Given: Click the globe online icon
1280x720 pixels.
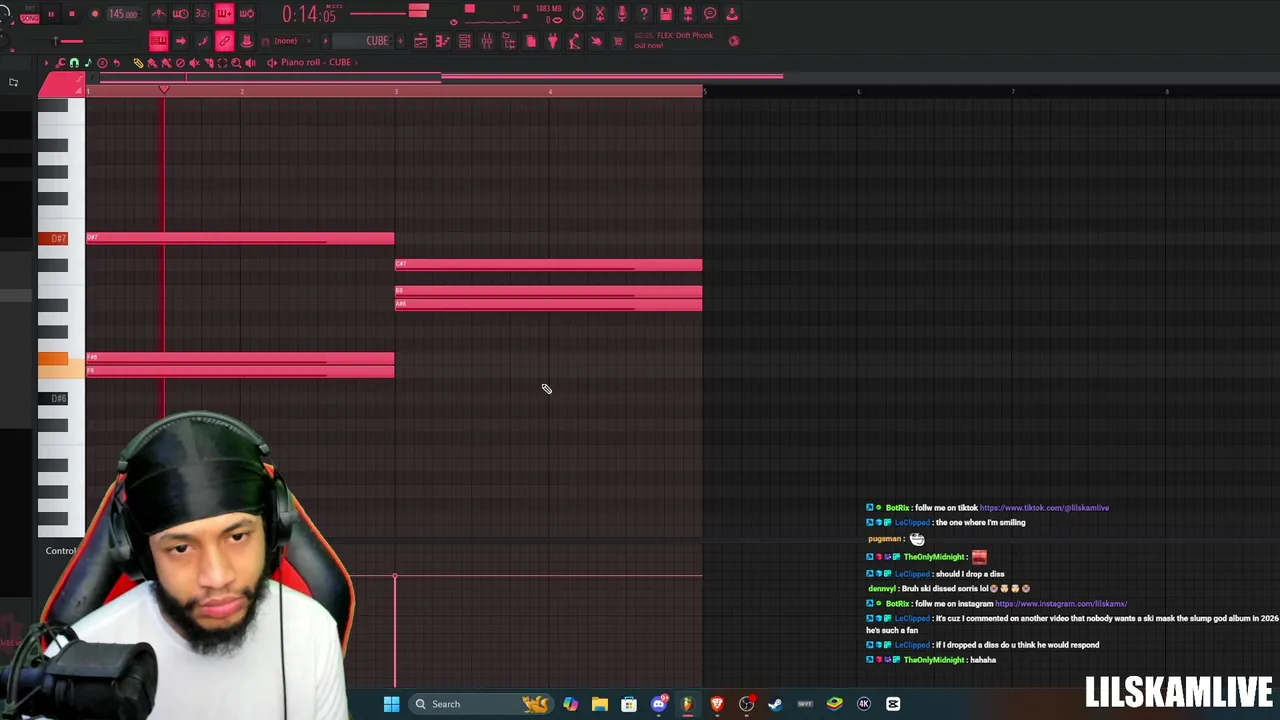Looking at the screenshot, I should [734, 41].
